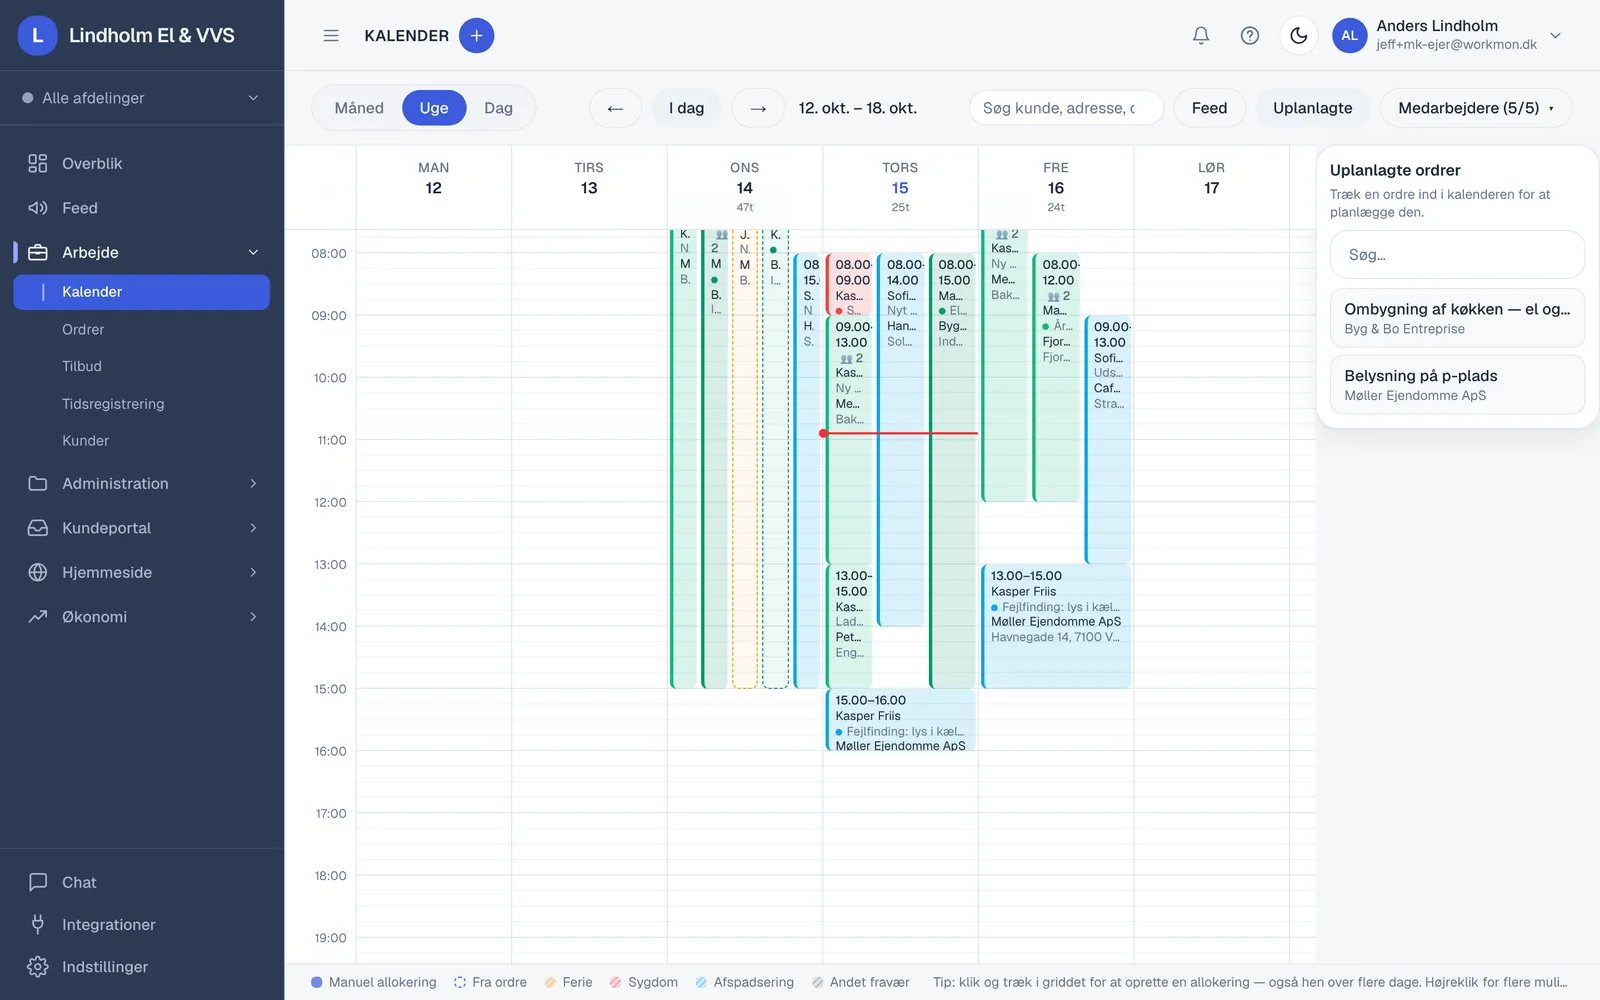Open the Tilbud submenu item
The width and height of the screenshot is (1600, 1000).
tap(82, 366)
